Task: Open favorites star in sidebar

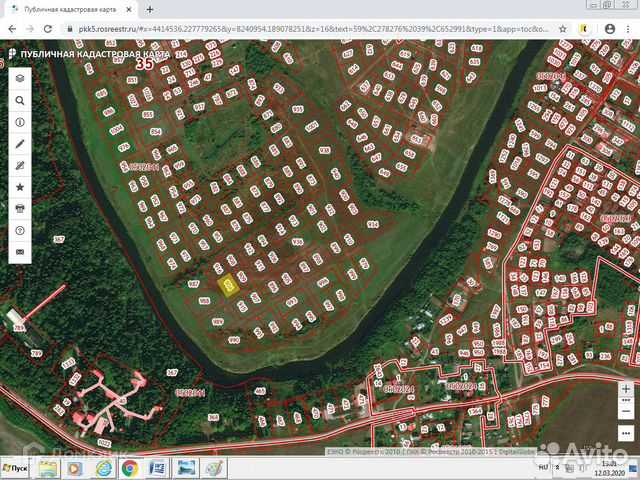Action: (20, 187)
